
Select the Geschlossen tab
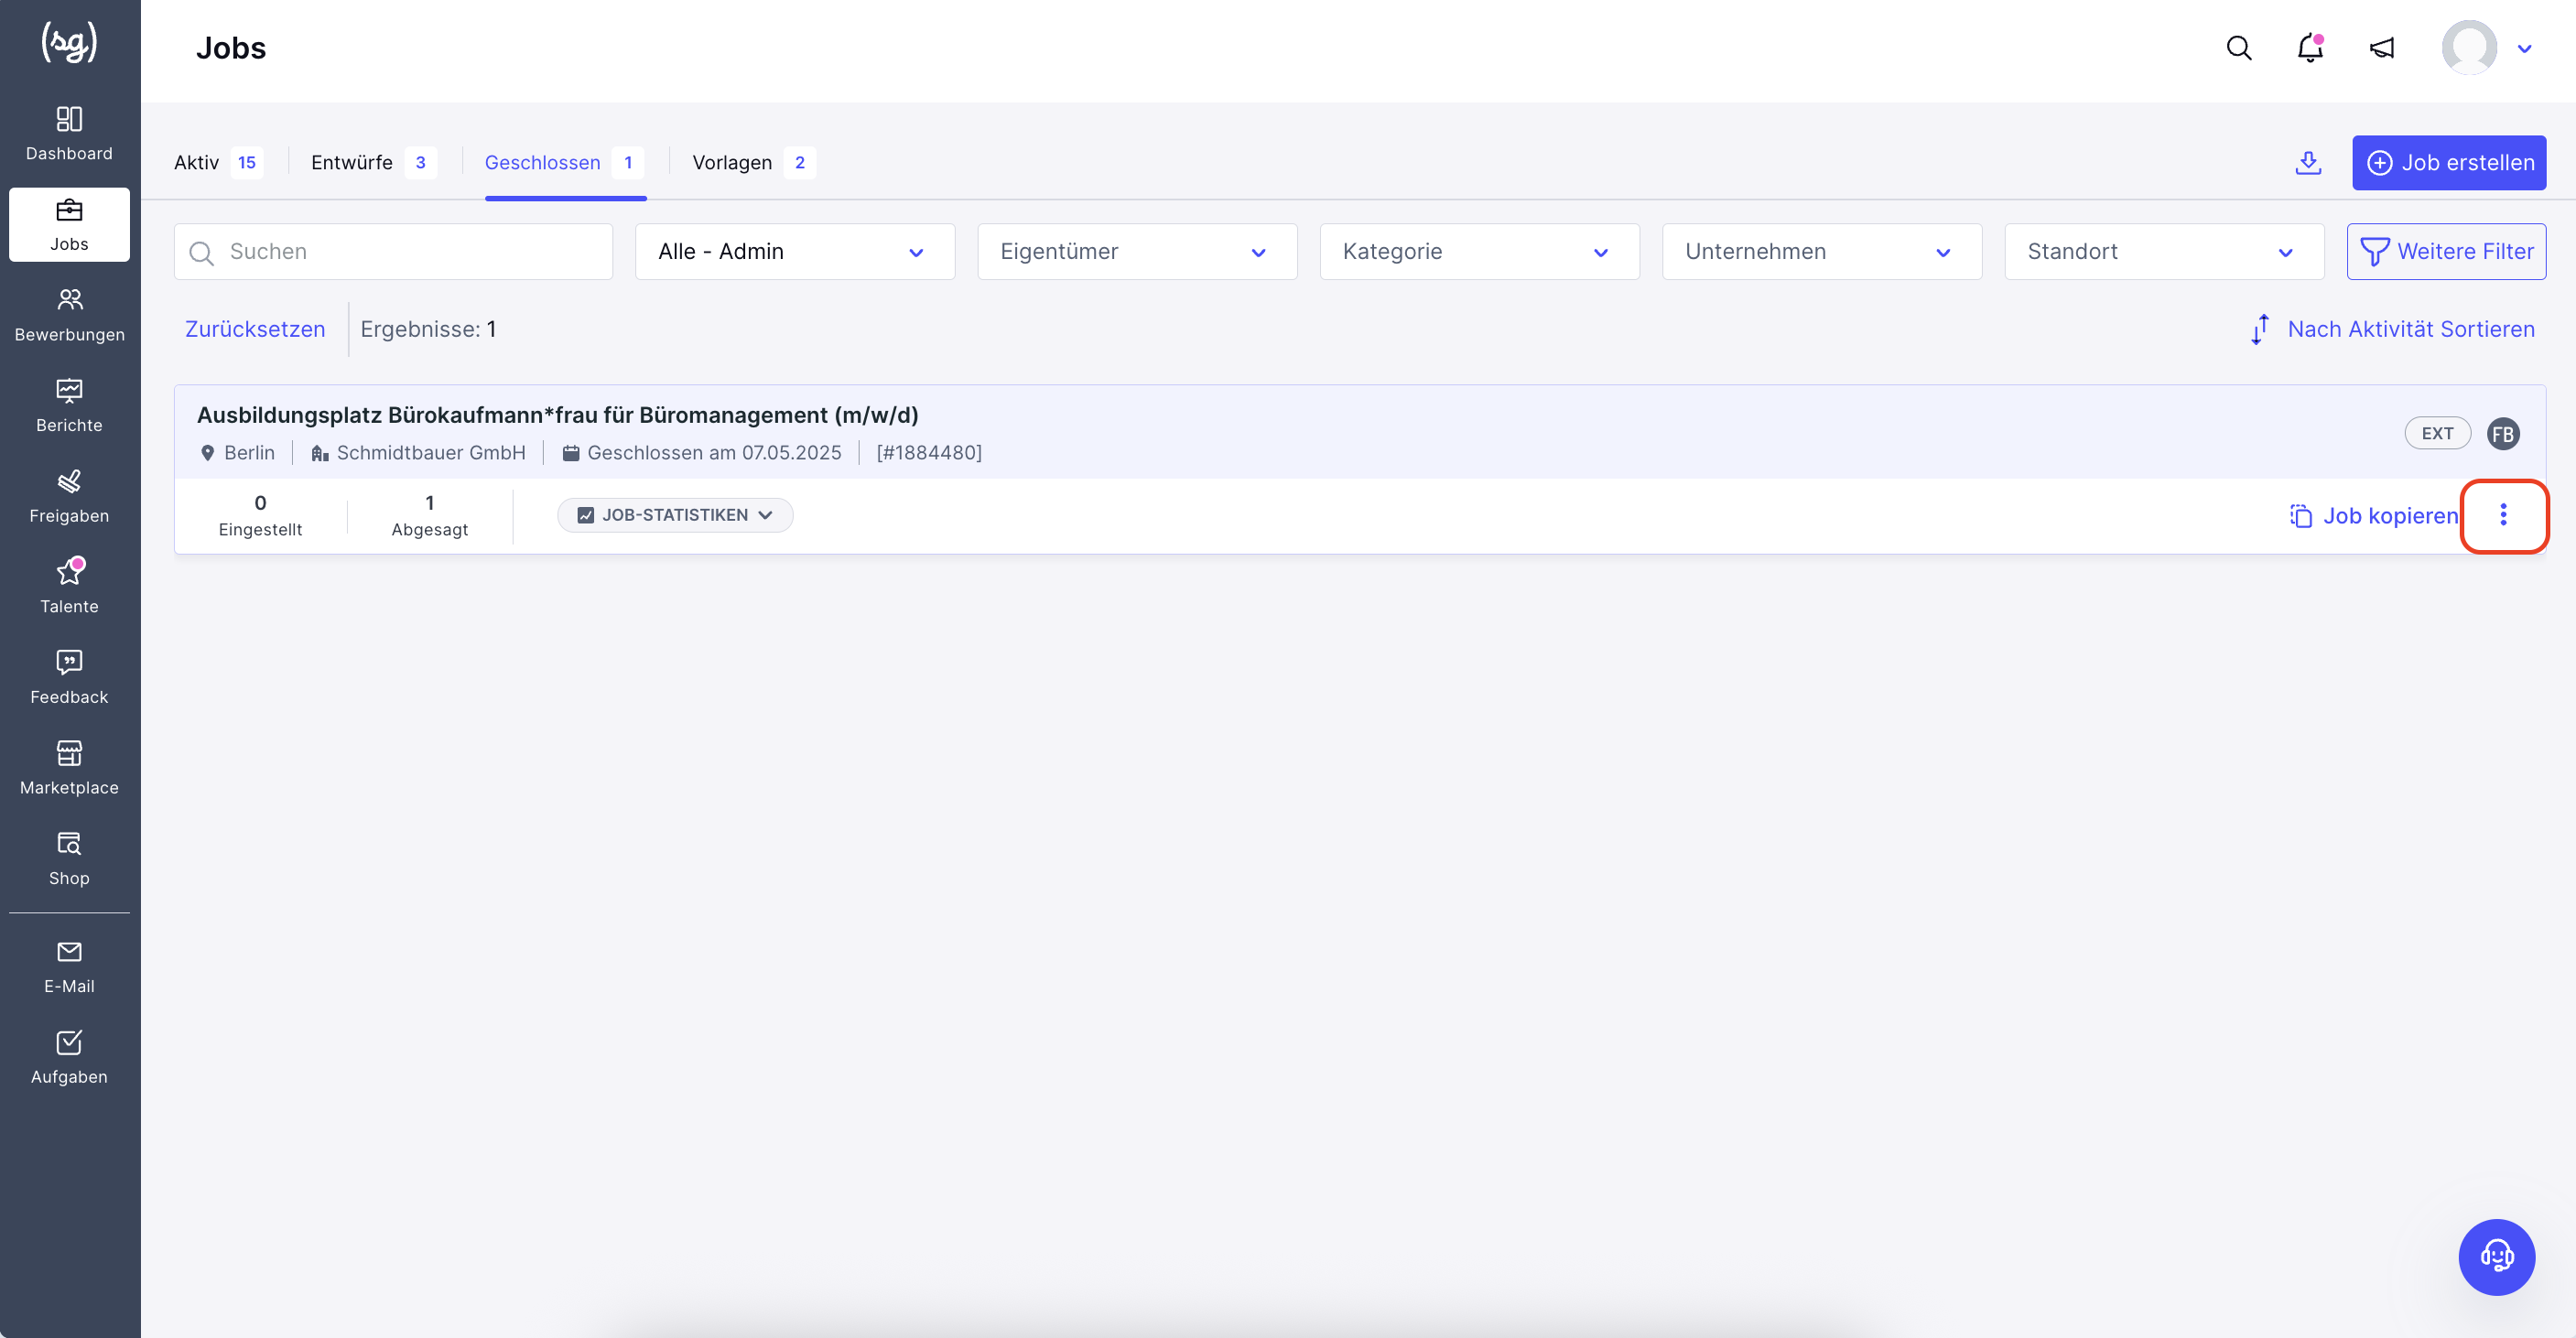(x=565, y=163)
